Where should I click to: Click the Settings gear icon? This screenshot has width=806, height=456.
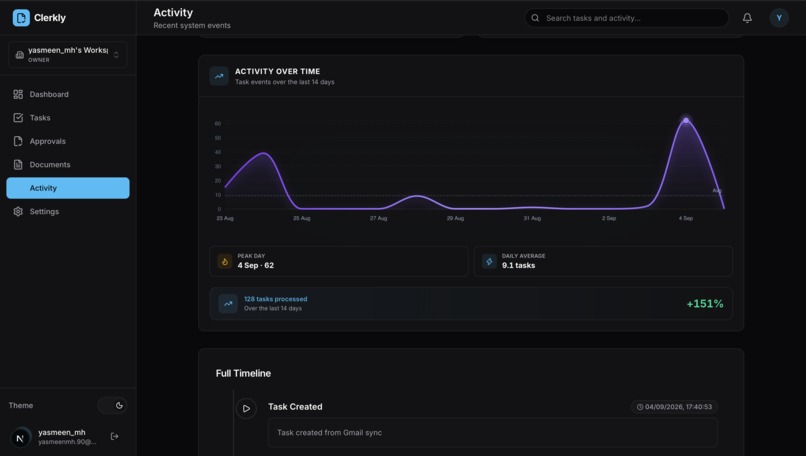(18, 211)
